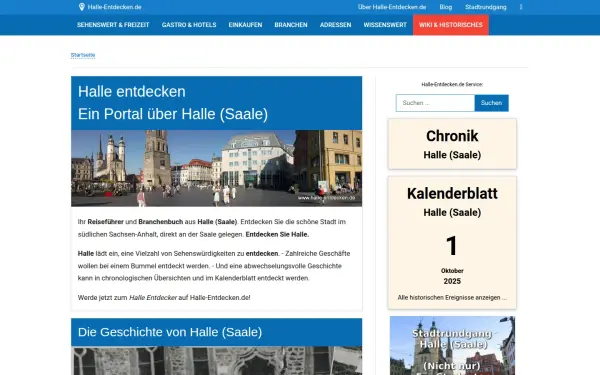Click the 2025 year label
This screenshot has width=600, height=375.
(x=452, y=281)
